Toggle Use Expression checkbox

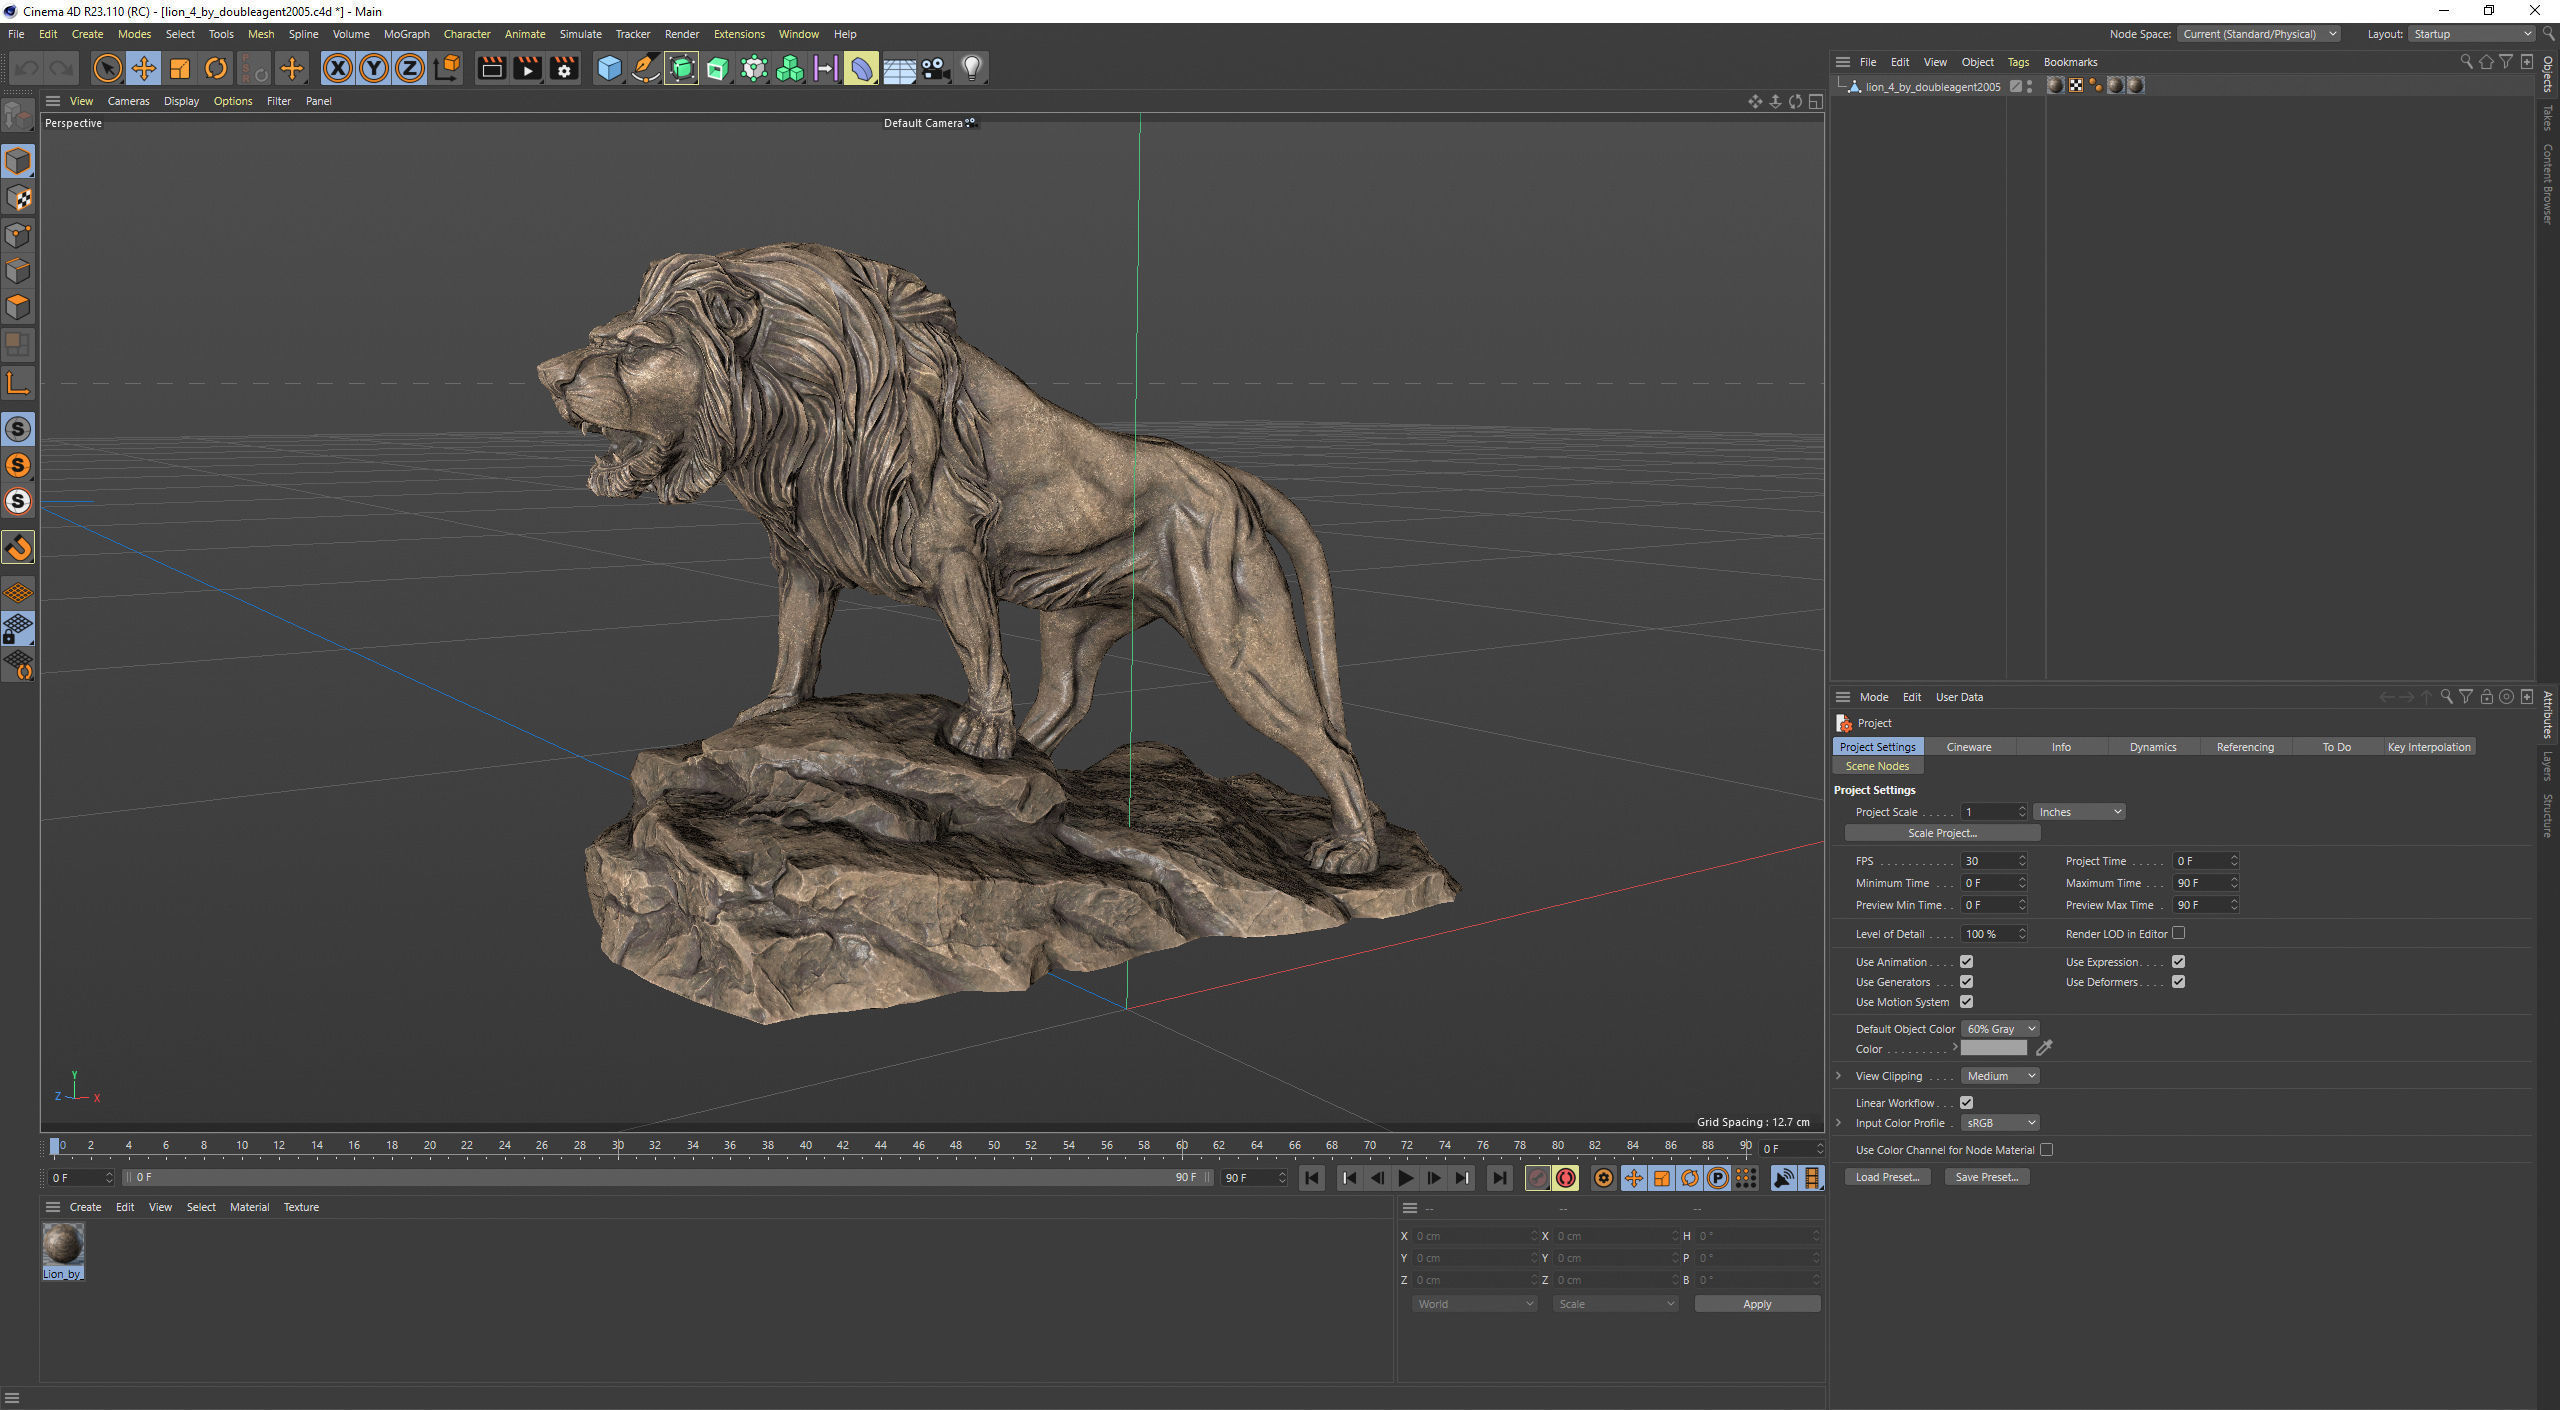tap(2178, 962)
